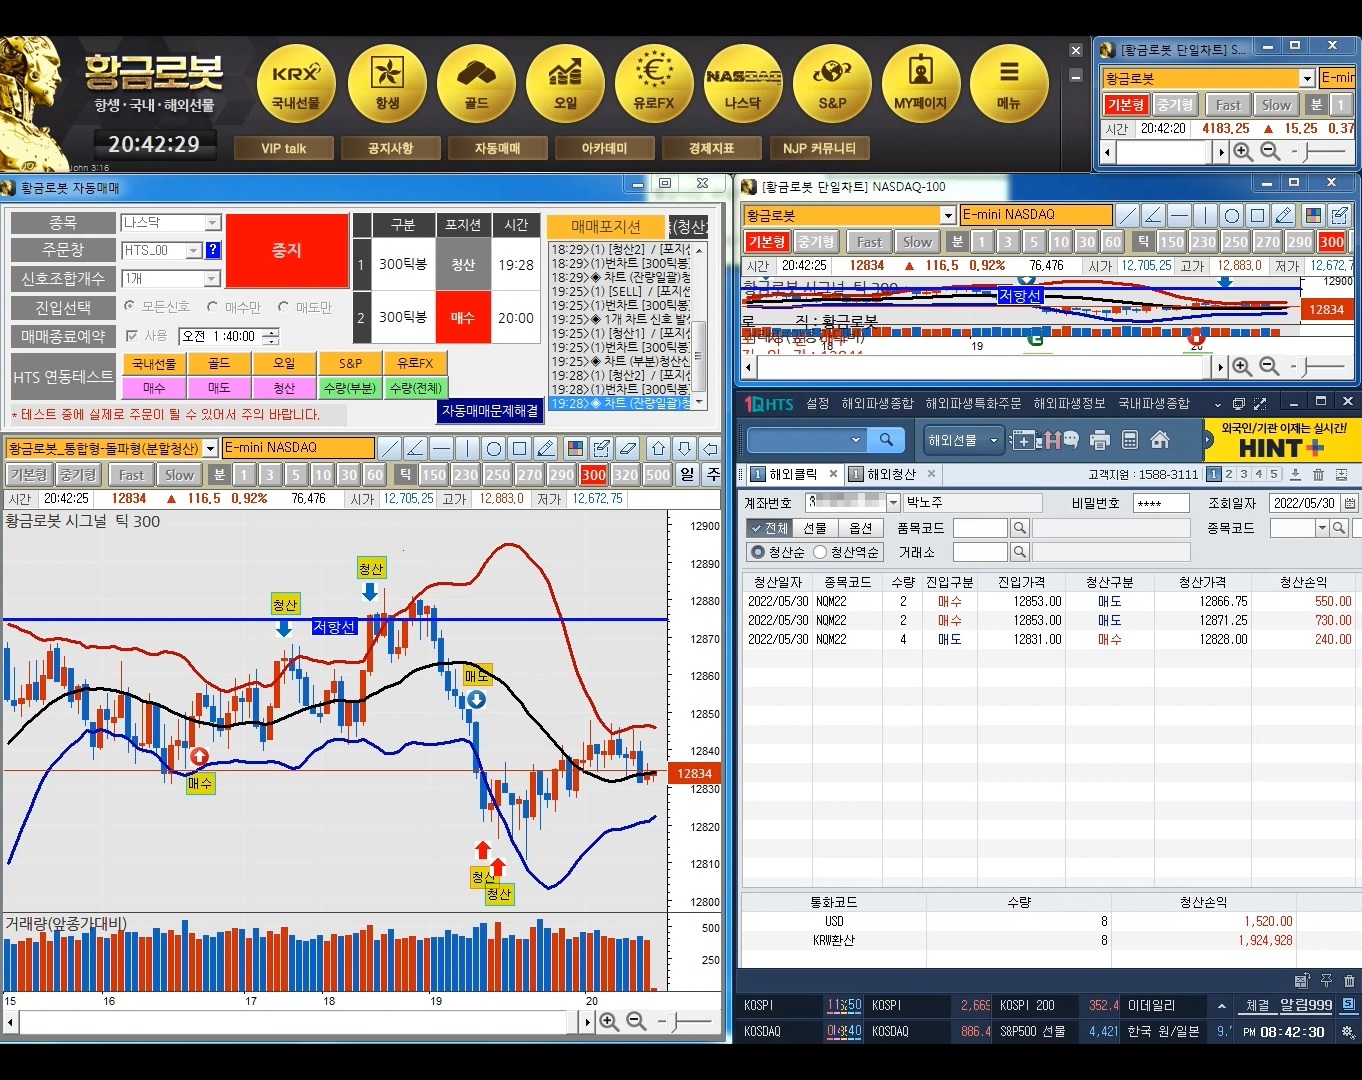Select the rectangle drawing tool in main chart
This screenshot has height=1080, width=1362.
520,448
